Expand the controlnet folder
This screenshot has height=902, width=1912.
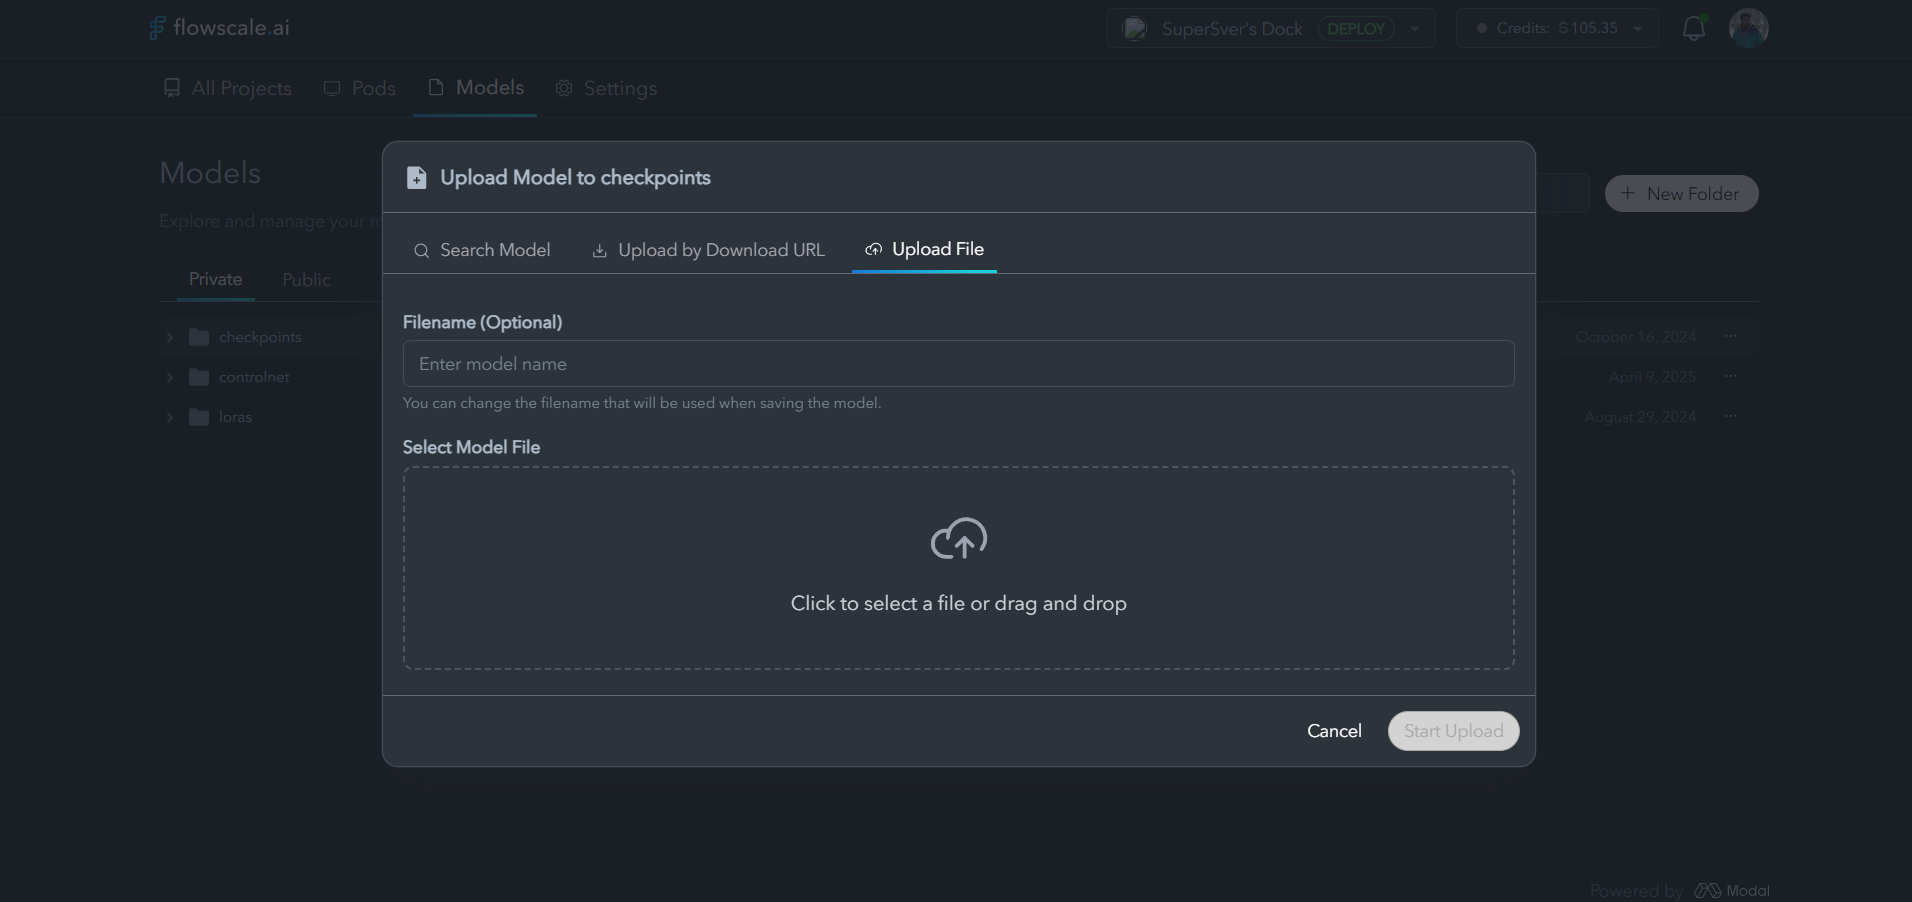(168, 377)
